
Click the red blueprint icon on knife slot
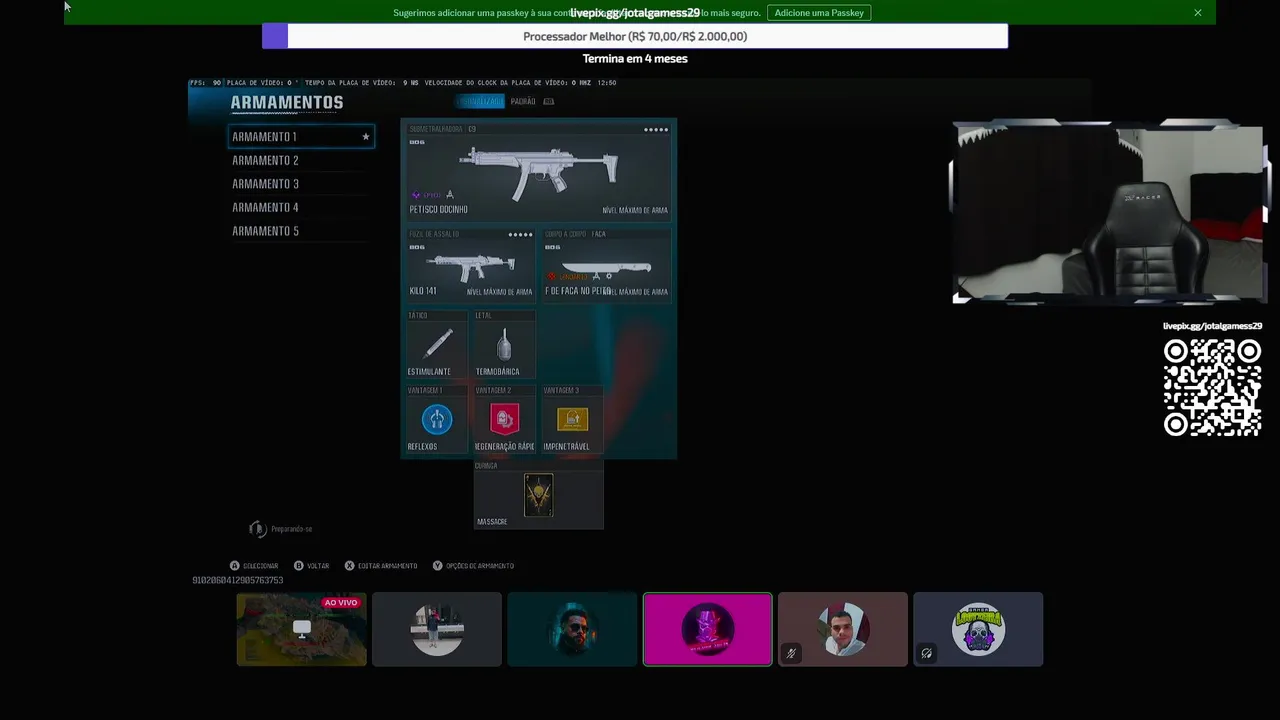pyautogui.click(x=552, y=277)
